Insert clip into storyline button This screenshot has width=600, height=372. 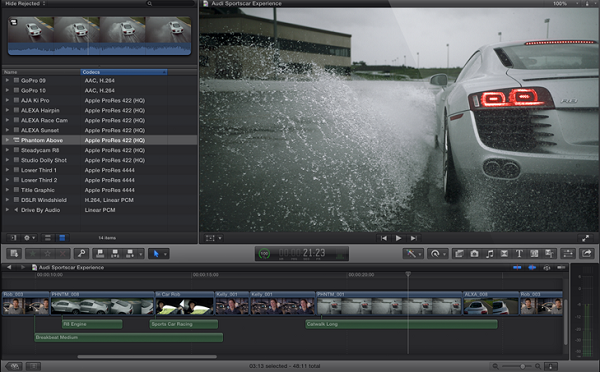click(115, 253)
